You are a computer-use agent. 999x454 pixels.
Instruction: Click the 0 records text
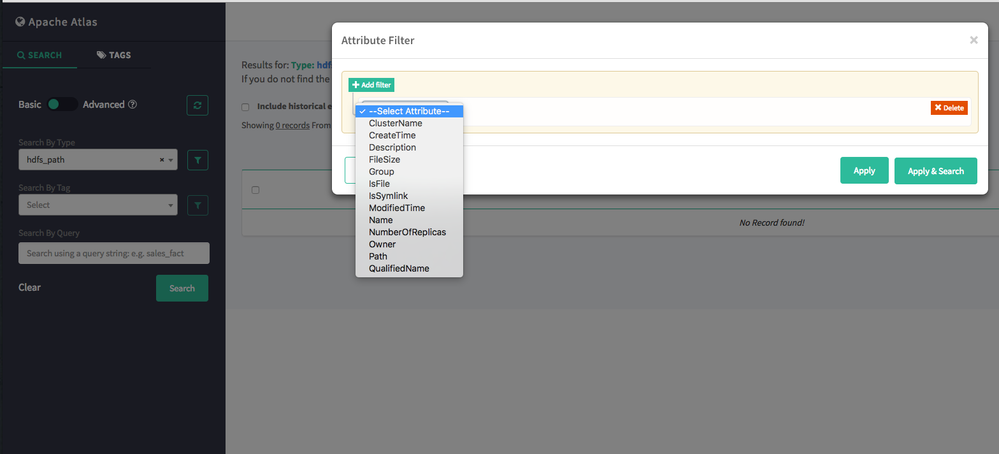[292, 125]
